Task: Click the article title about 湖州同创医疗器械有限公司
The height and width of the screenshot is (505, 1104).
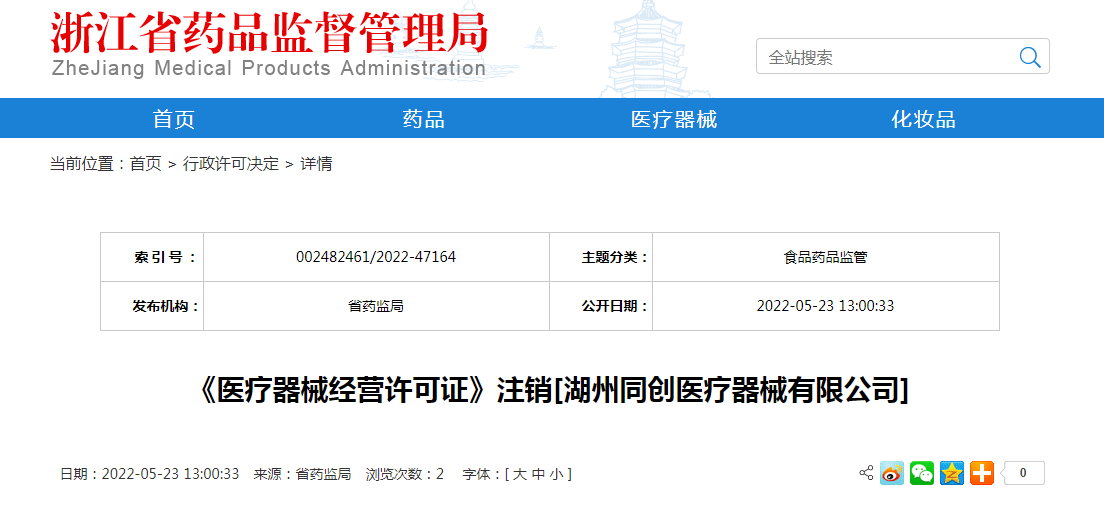Action: click(552, 389)
